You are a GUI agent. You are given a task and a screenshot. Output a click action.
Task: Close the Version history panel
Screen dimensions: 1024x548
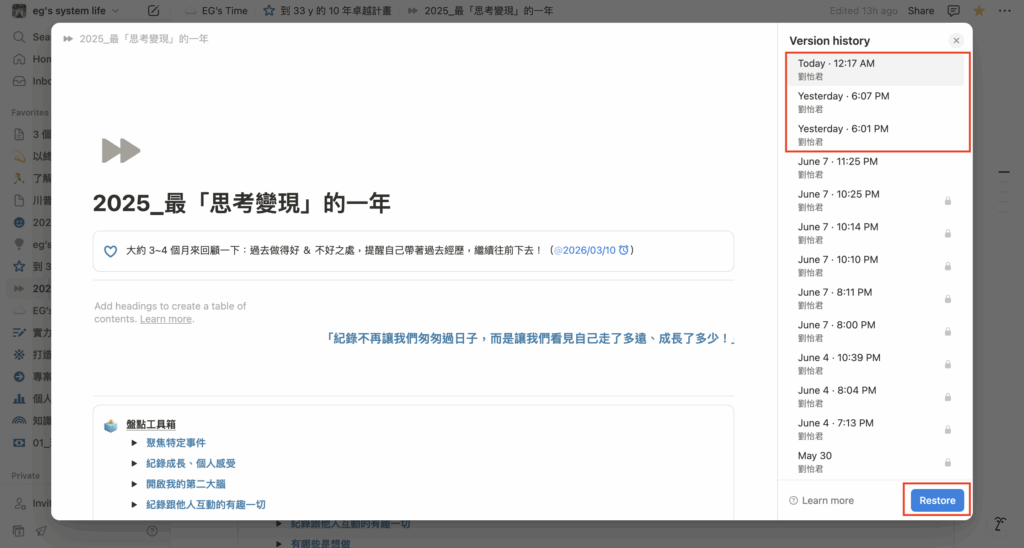click(x=956, y=40)
